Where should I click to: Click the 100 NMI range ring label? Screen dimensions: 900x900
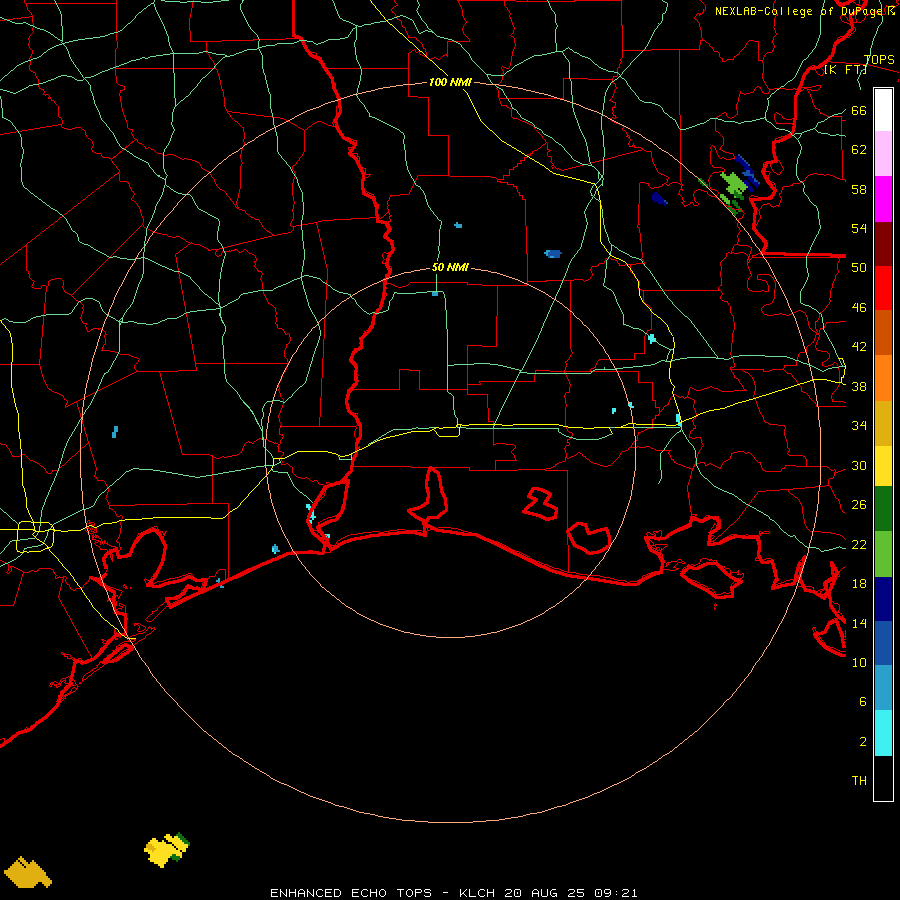tap(450, 83)
